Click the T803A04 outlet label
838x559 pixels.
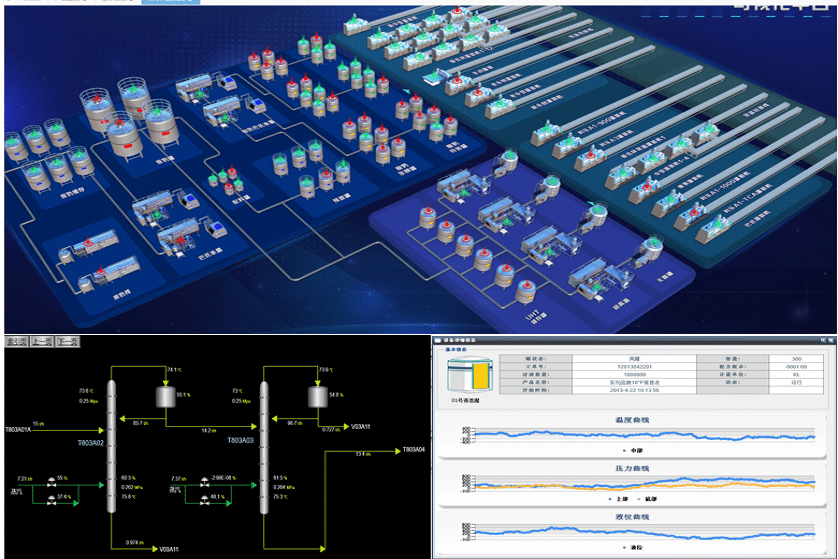413,450
